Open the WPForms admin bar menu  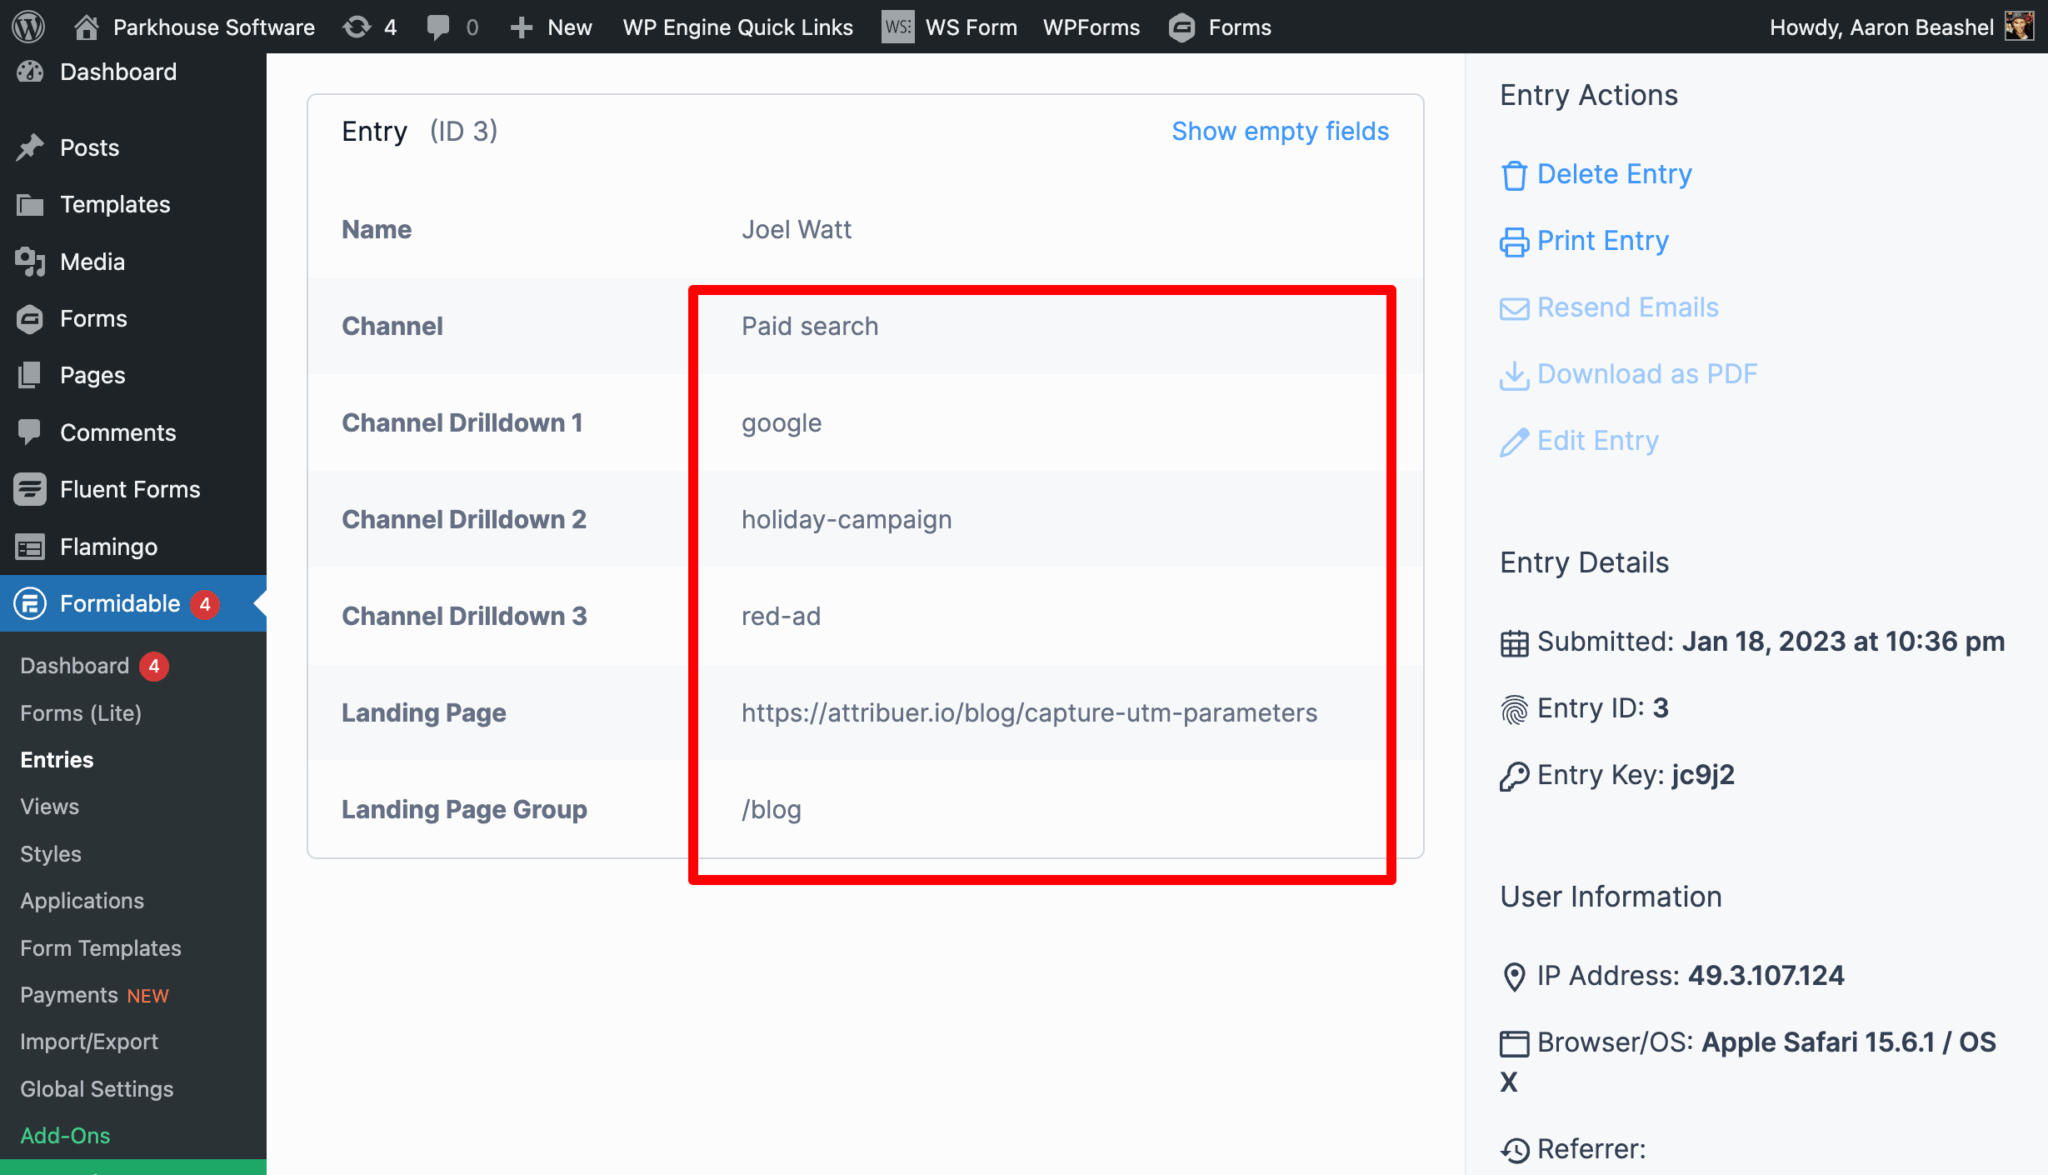pos(1091,27)
